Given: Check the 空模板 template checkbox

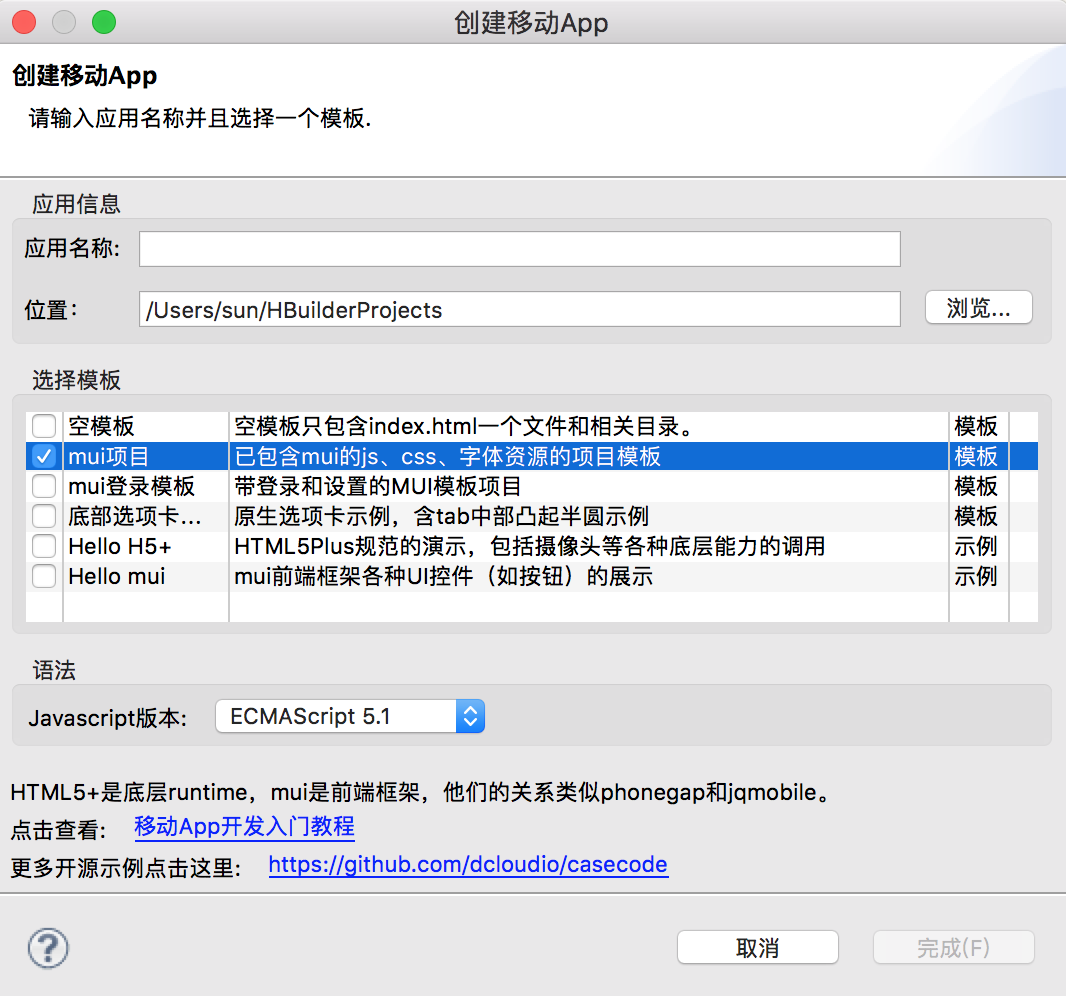Looking at the screenshot, I should (44, 426).
